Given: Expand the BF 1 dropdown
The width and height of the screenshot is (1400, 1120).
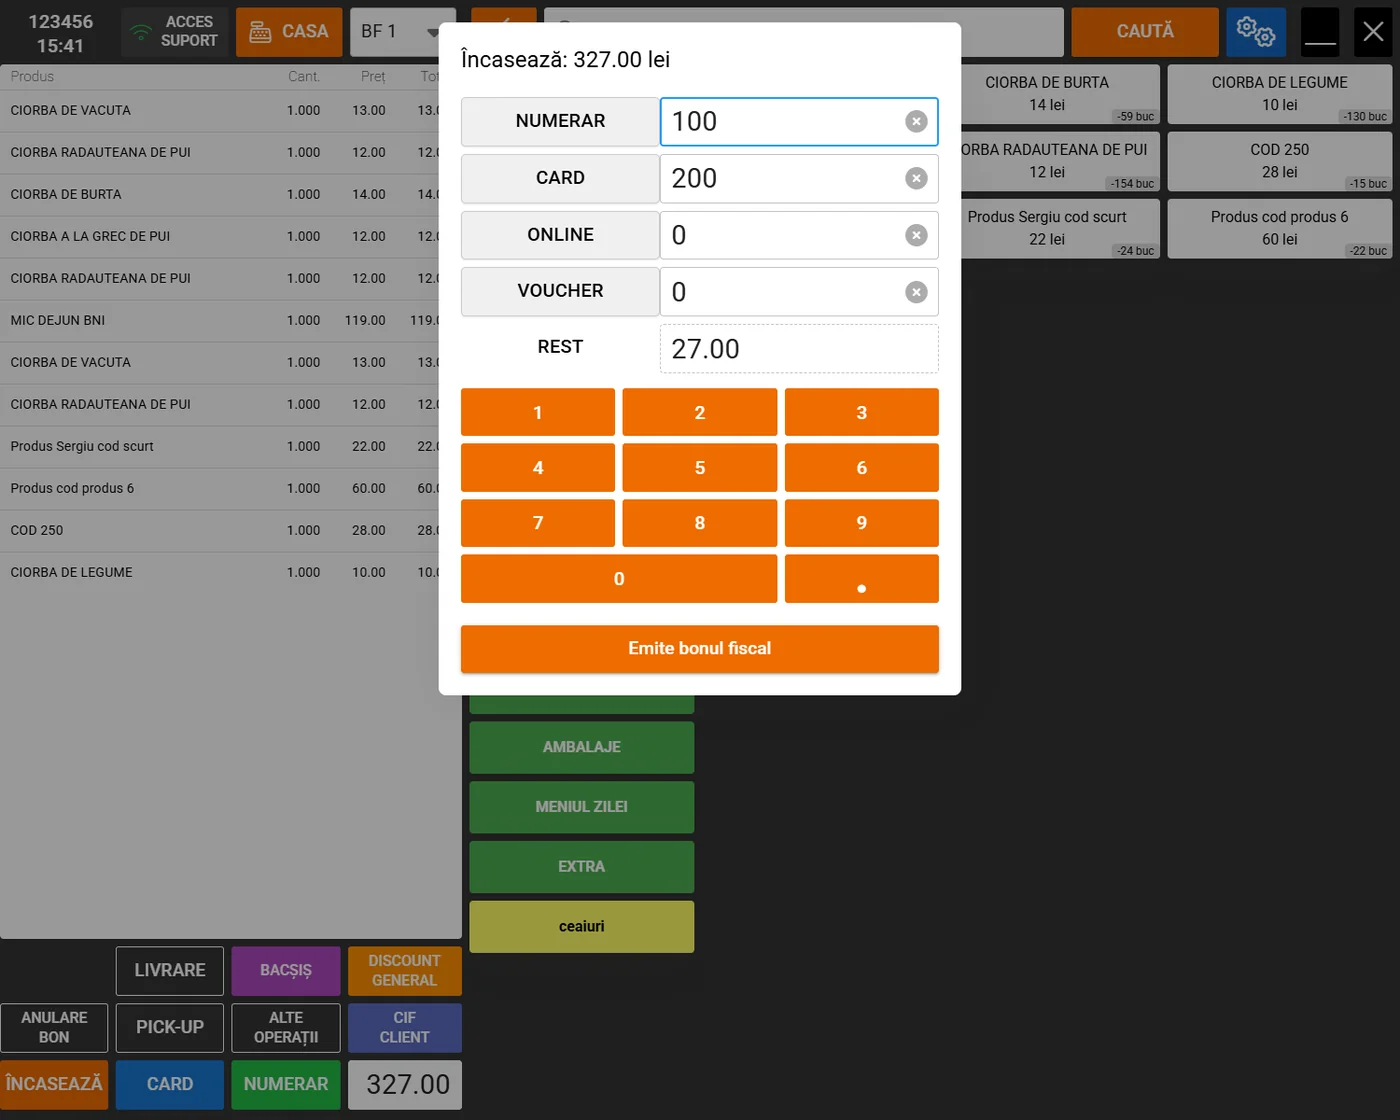Looking at the screenshot, I should tap(432, 32).
